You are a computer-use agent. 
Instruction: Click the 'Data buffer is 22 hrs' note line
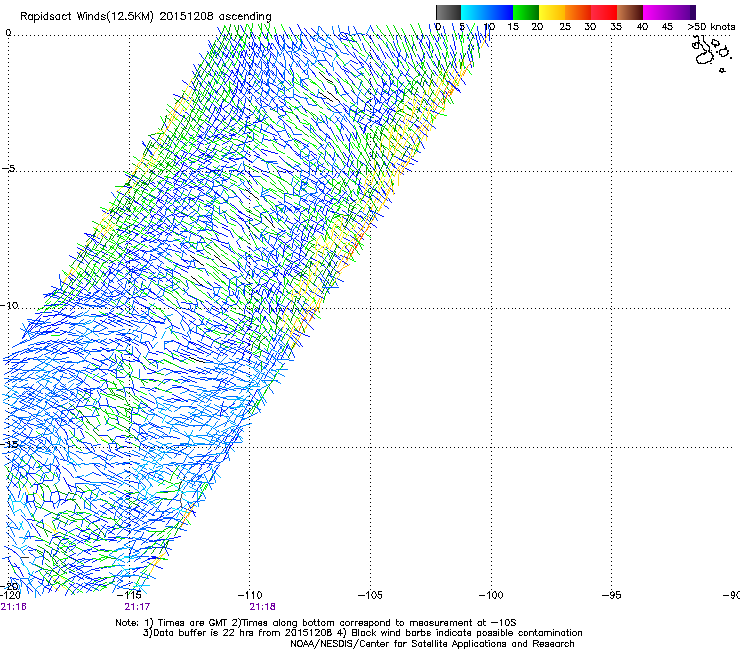click(362, 633)
